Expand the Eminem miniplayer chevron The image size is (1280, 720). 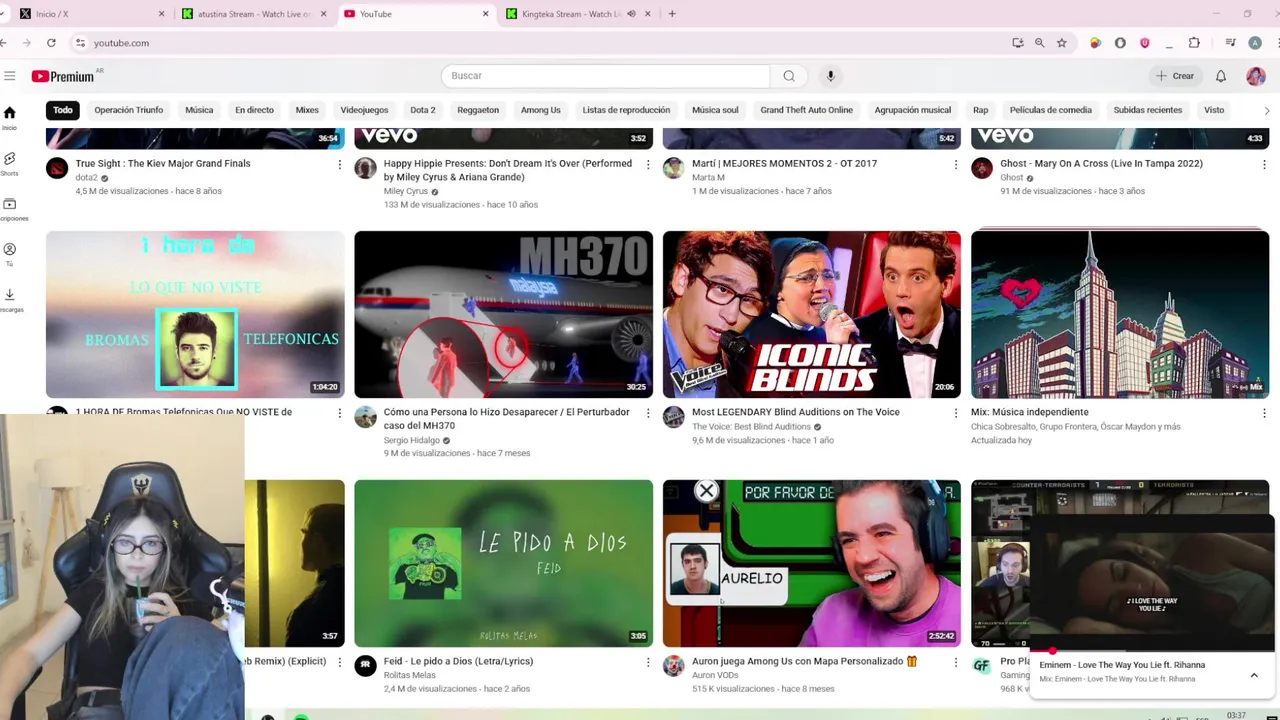[1254, 675]
